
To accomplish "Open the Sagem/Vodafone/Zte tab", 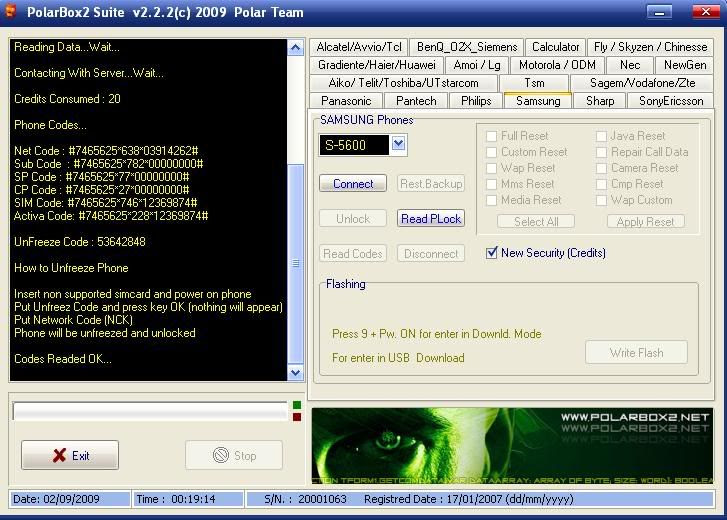I will (643, 83).
